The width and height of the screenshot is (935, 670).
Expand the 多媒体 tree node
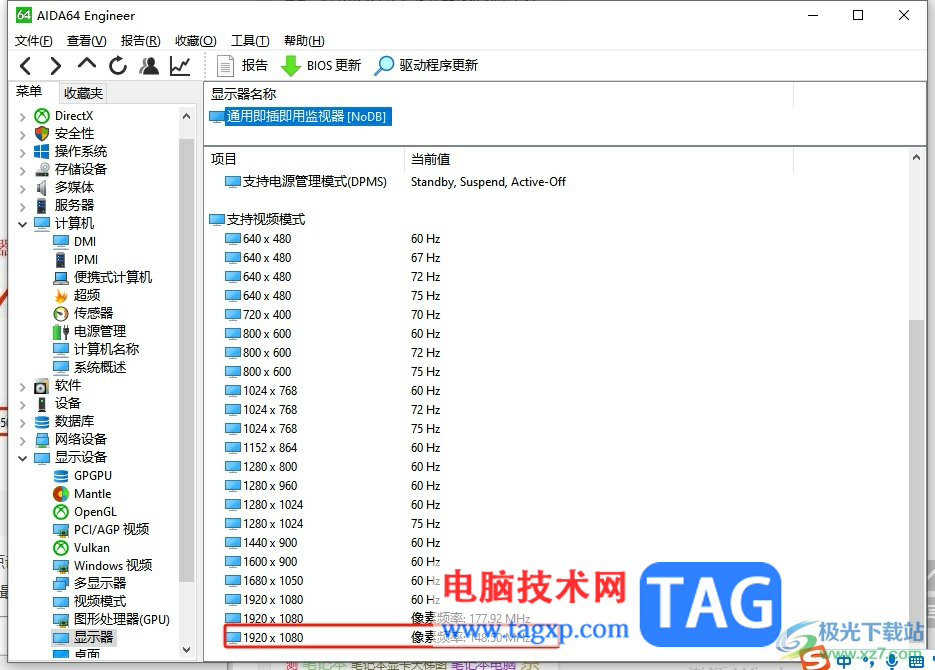[23, 188]
